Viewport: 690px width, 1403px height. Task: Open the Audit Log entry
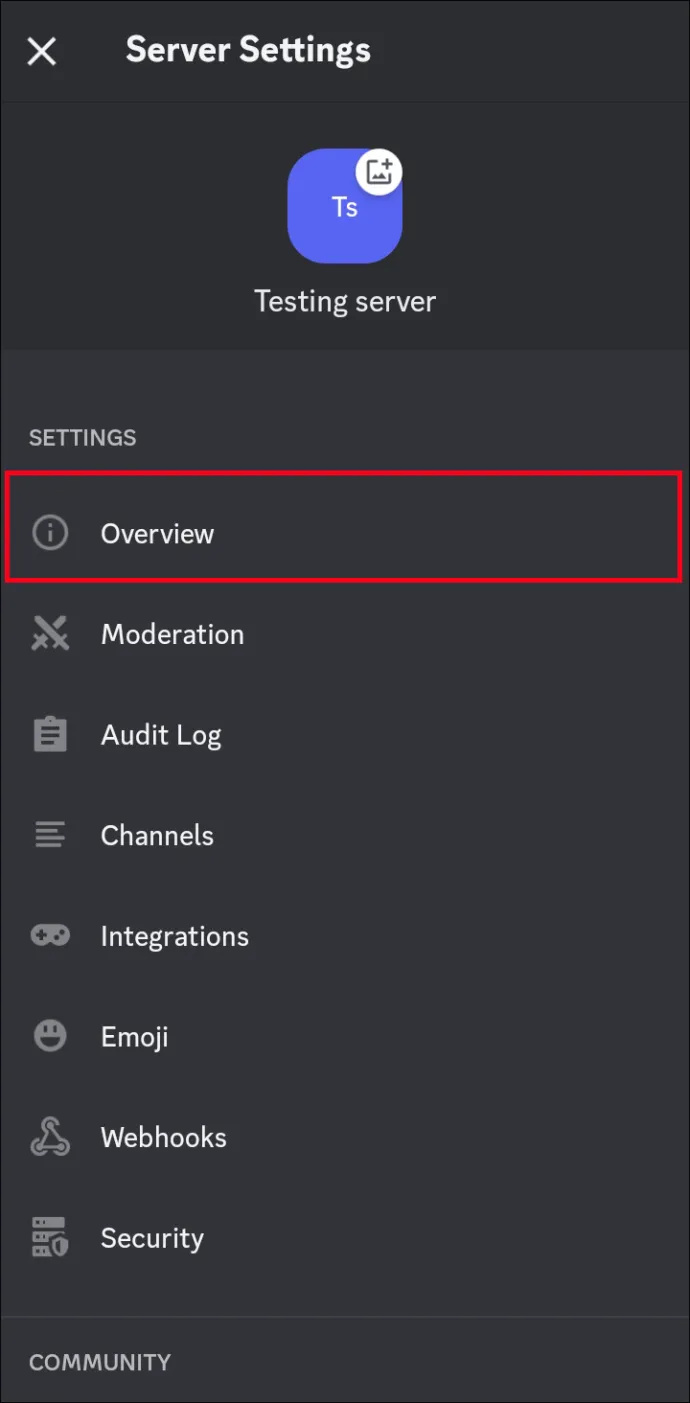click(345, 735)
